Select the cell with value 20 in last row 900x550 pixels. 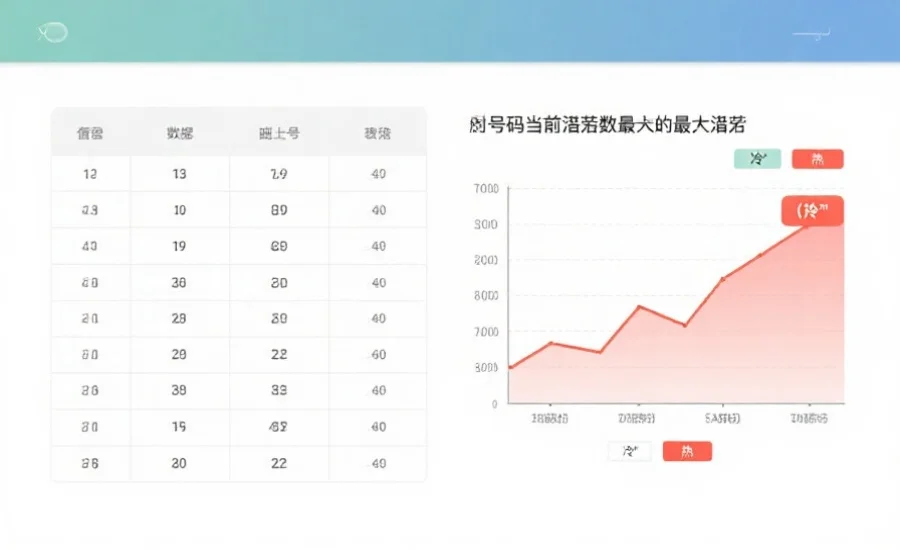click(x=179, y=463)
